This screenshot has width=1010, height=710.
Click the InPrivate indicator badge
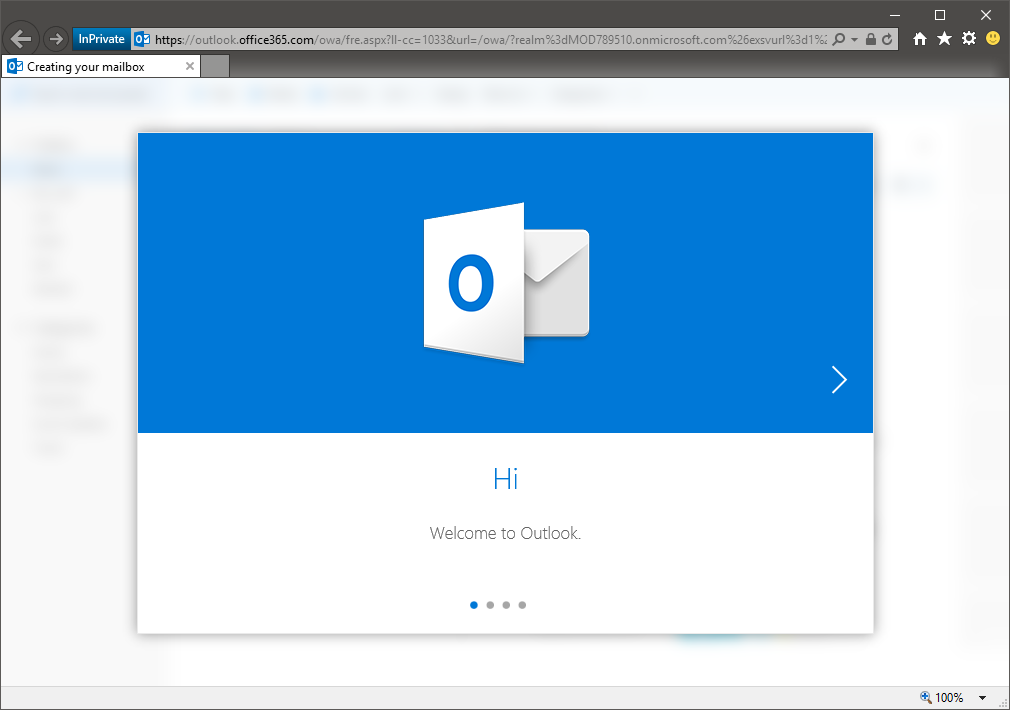101,39
